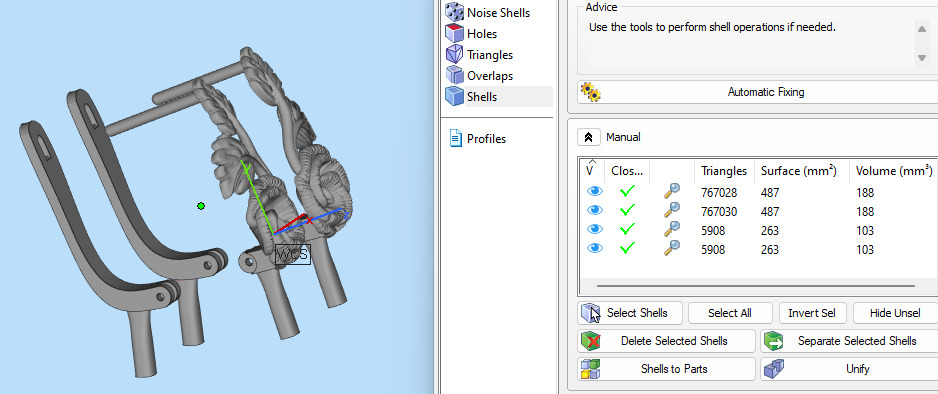Sort by the Clos... column header
938x394 pixels.
[x=627, y=170]
